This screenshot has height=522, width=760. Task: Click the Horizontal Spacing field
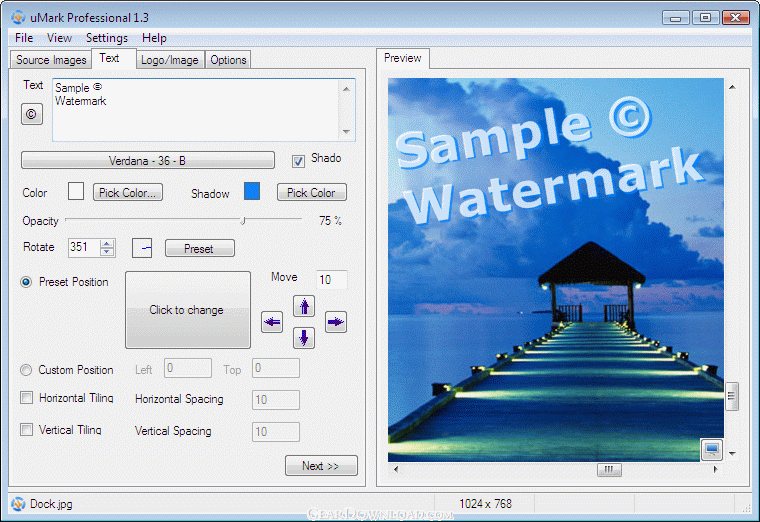[275, 400]
